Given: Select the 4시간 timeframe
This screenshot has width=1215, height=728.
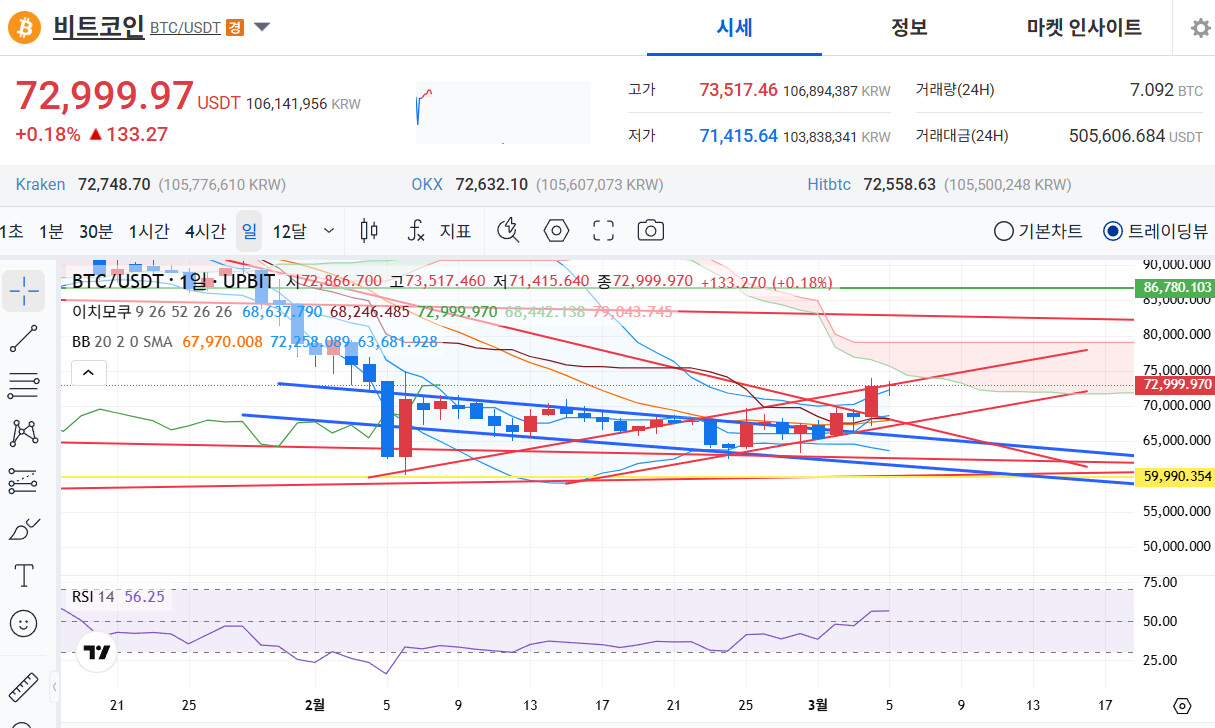Looking at the screenshot, I should 204,231.
